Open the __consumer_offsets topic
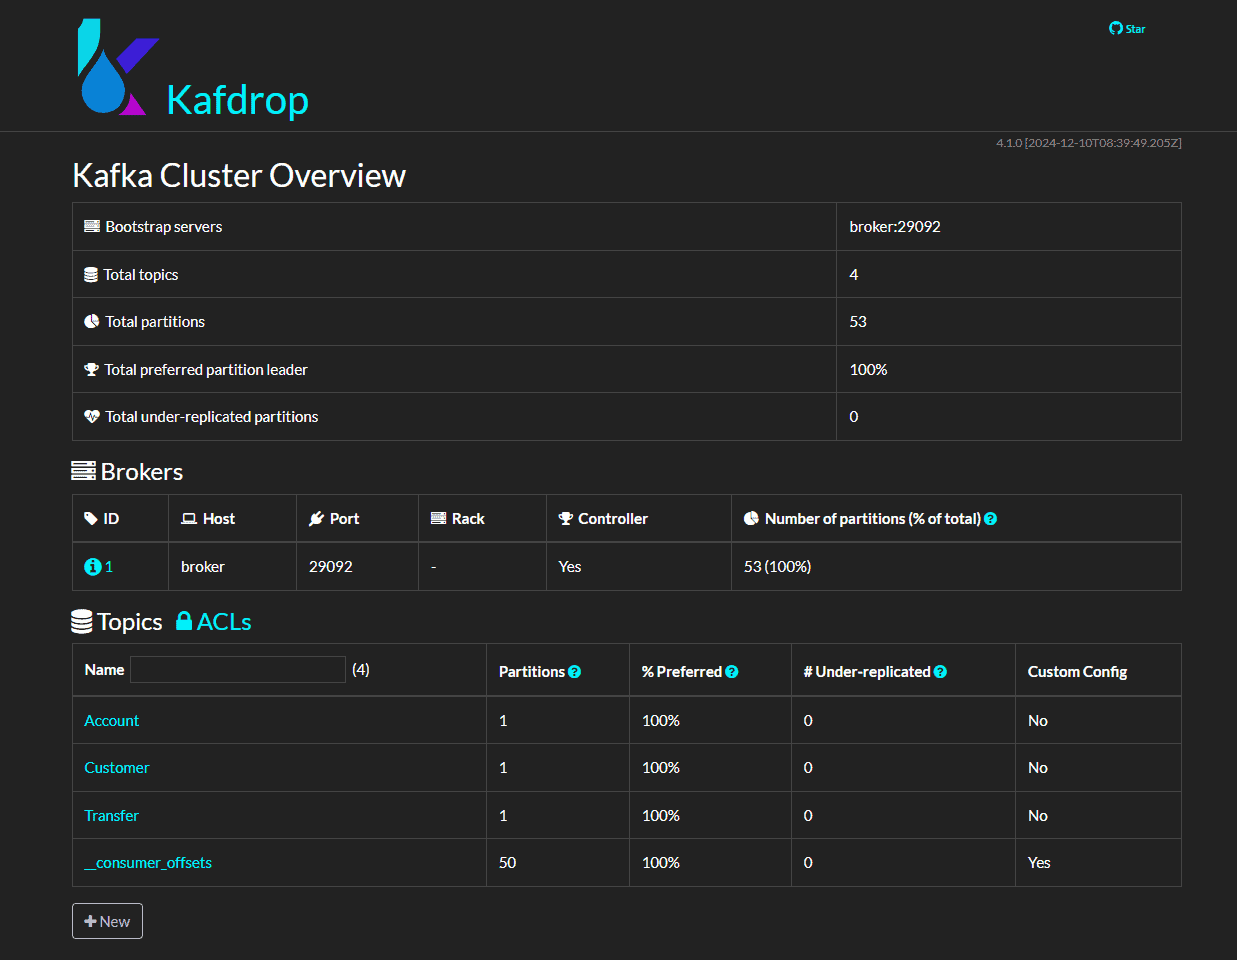1237x960 pixels. click(x=148, y=863)
